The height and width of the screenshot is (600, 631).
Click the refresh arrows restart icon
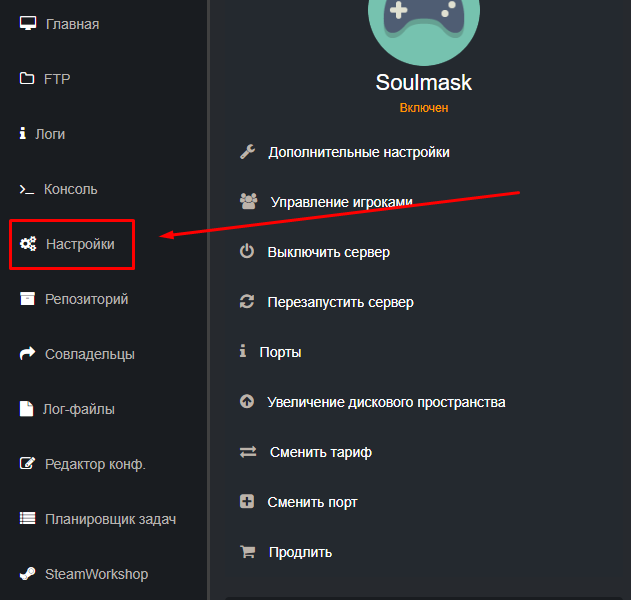[x=247, y=302]
